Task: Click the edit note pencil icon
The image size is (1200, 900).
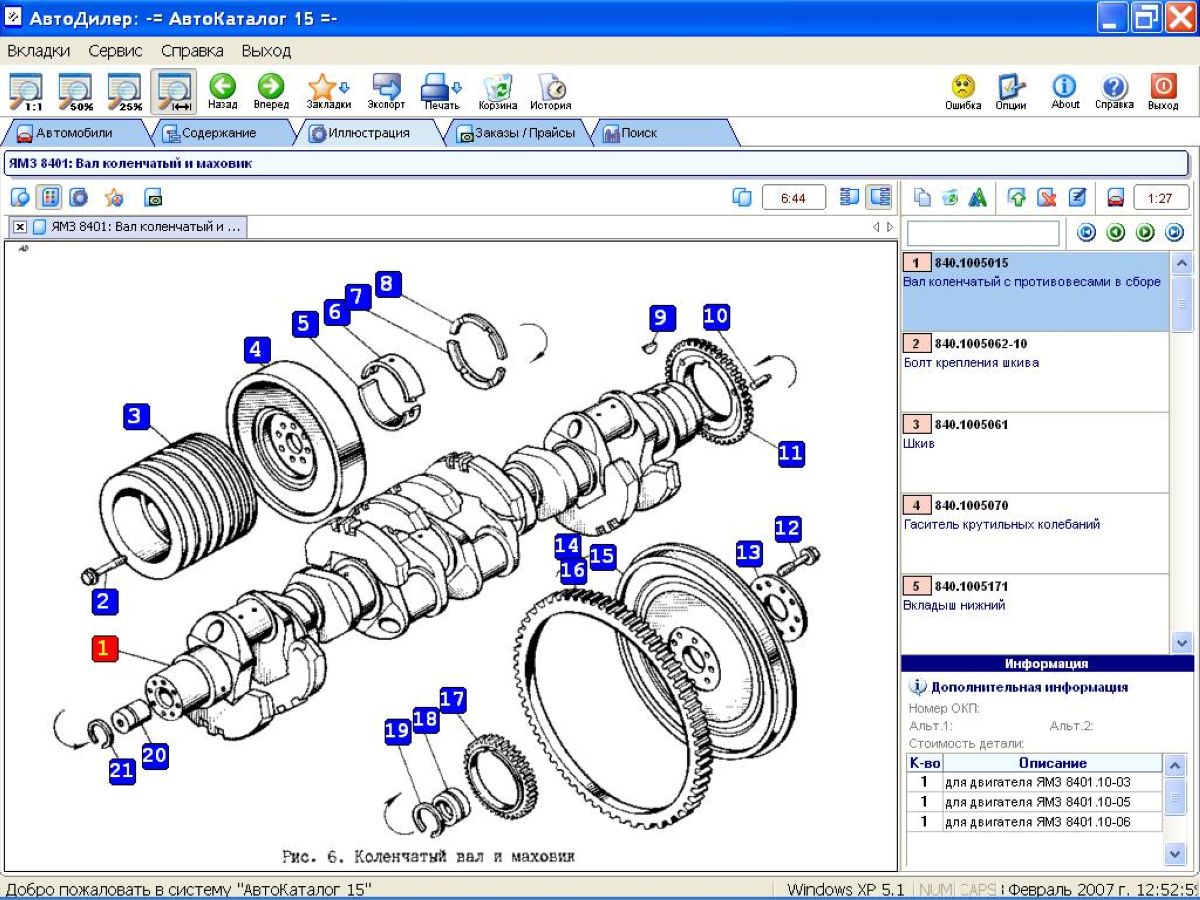Action: tap(1077, 197)
